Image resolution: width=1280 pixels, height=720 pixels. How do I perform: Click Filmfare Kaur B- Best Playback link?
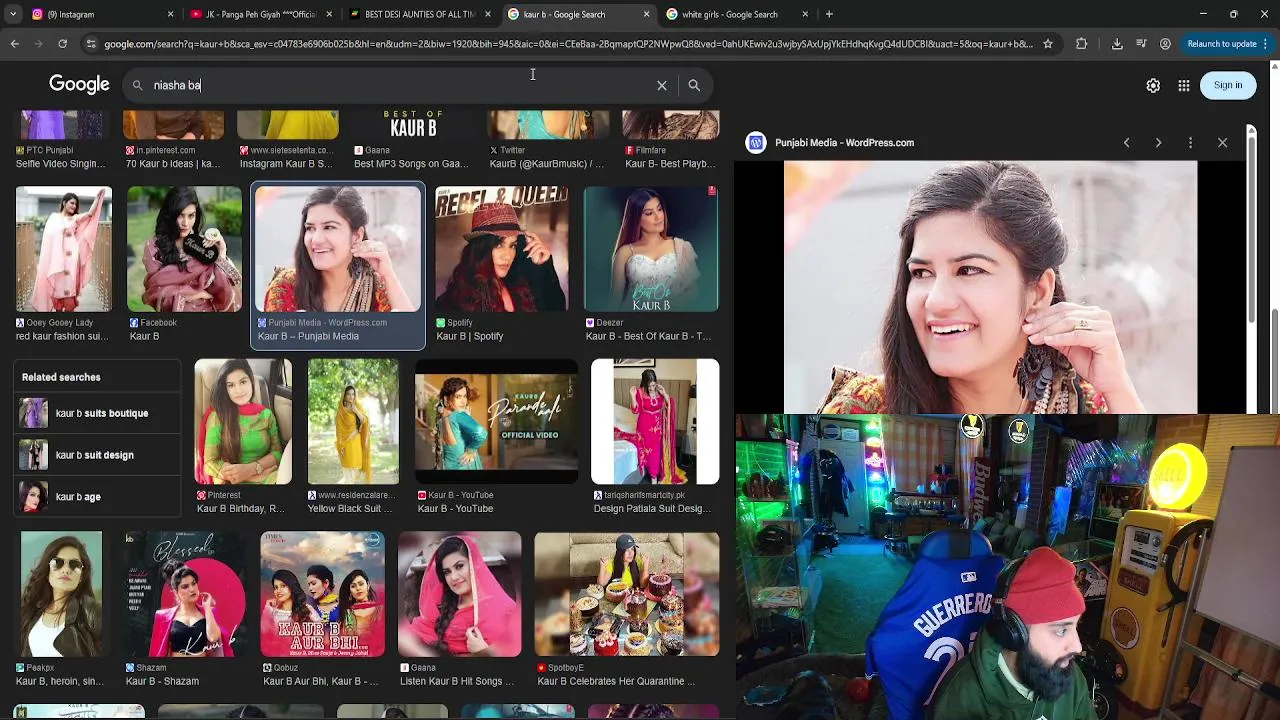click(669, 164)
